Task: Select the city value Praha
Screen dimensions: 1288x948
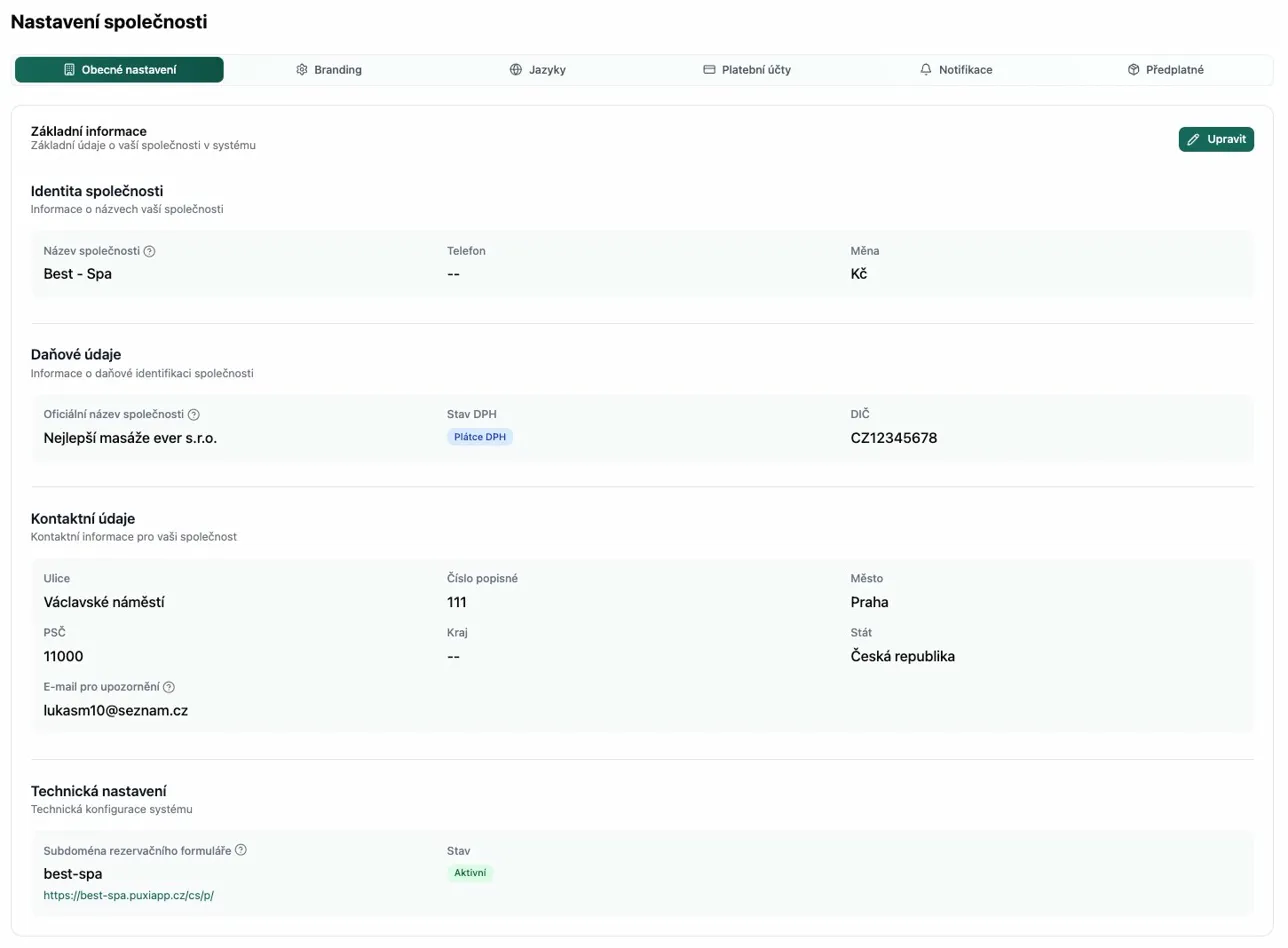Action: click(870, 602)
